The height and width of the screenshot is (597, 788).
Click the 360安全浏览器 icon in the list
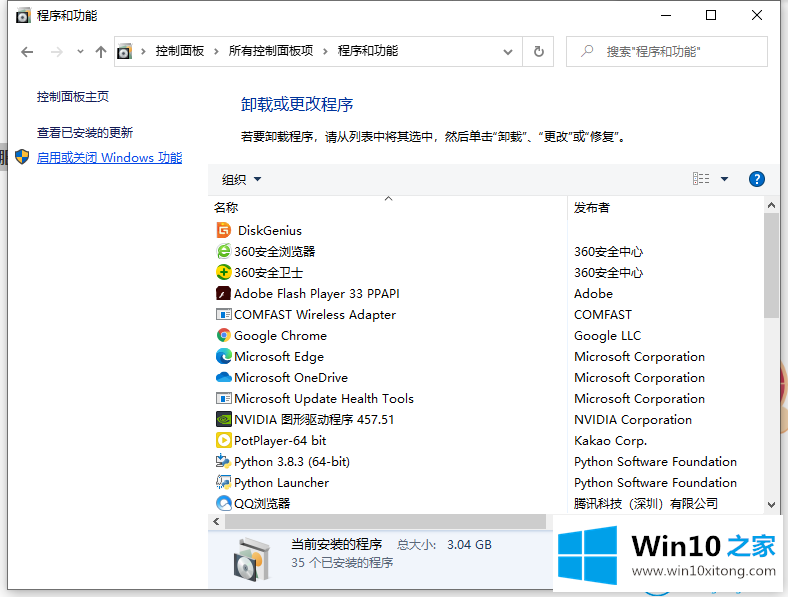(x=223, y=251)
